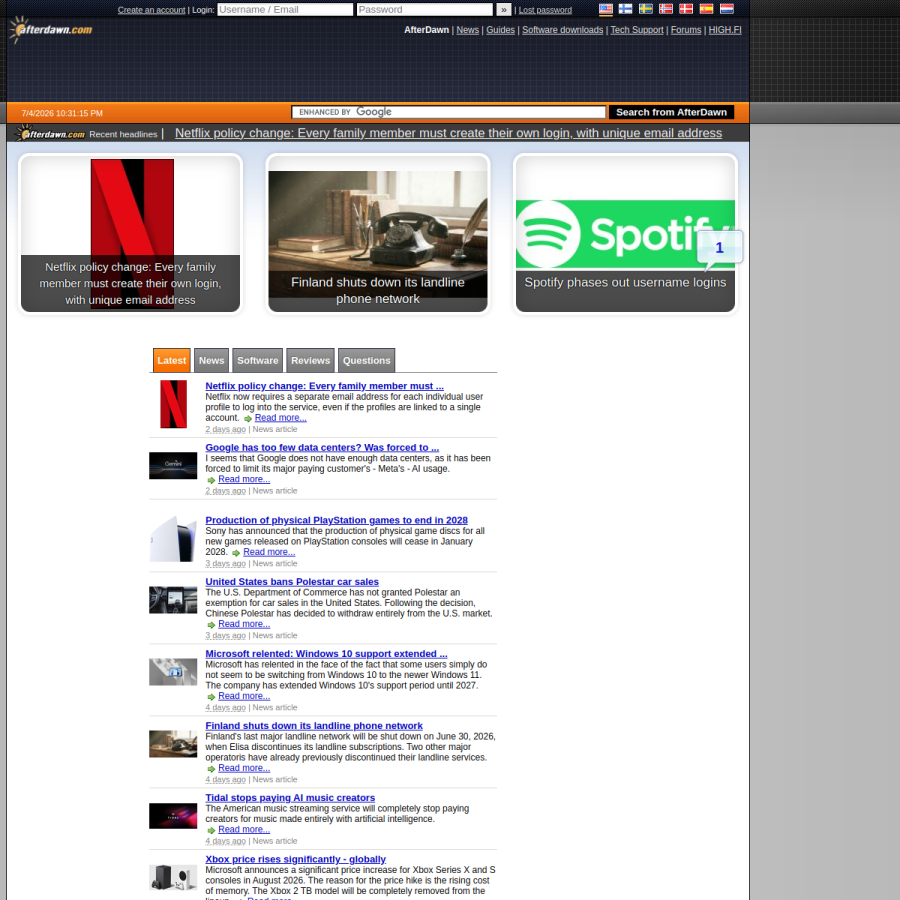Click Read more under the Polestar article
Screen dimensions: 900x900
(244, 624)
